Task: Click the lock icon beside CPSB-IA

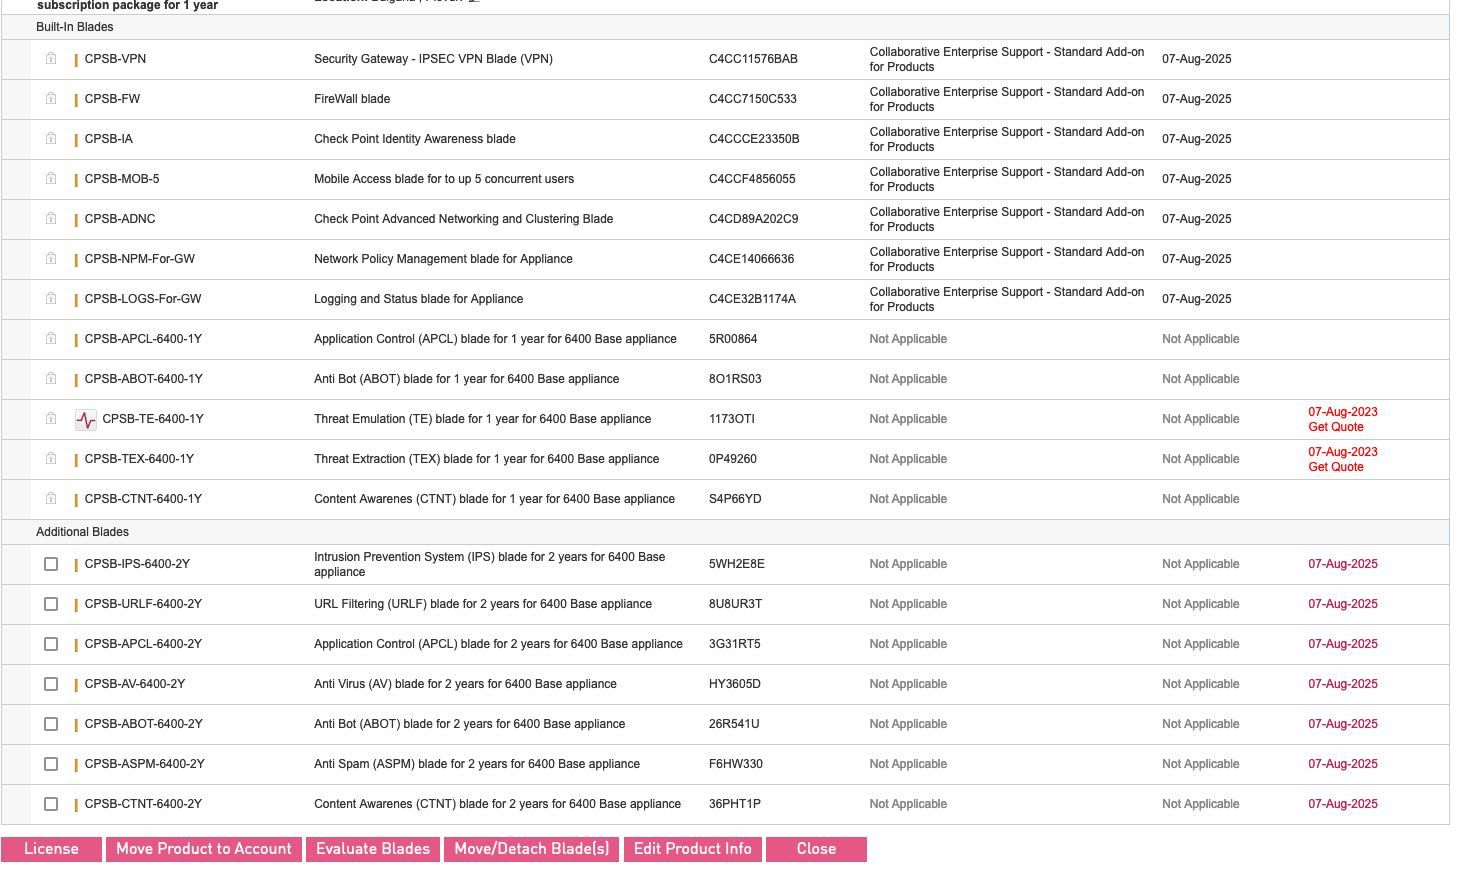Action: (x=51, y=139)
